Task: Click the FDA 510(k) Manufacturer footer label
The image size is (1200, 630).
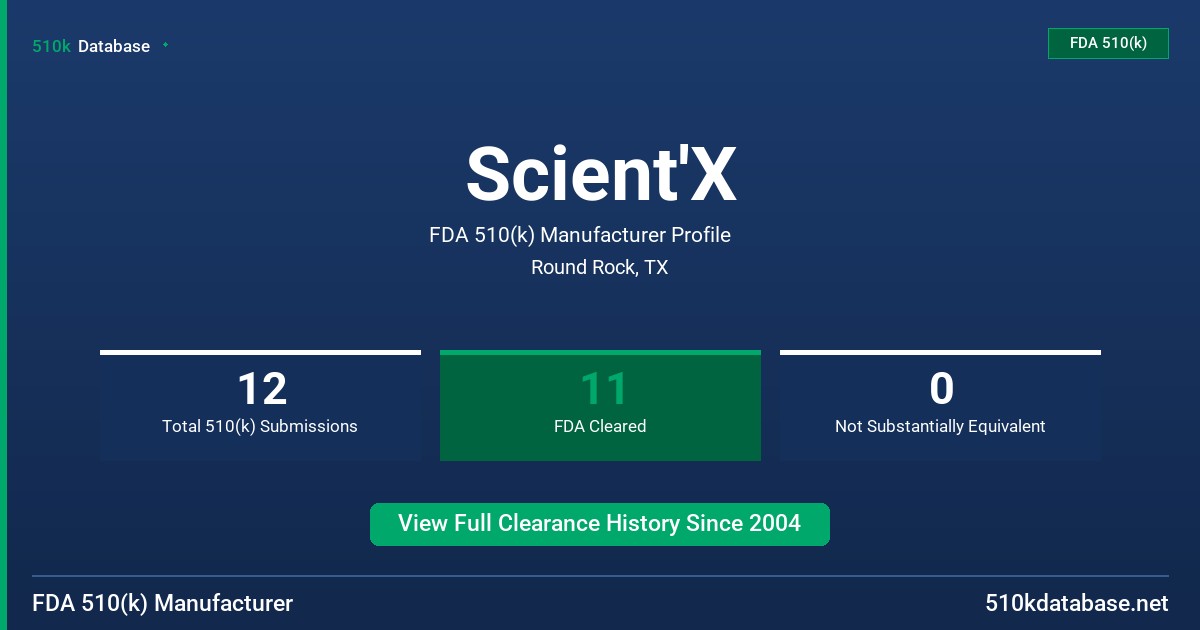Action: coord(163,603)
